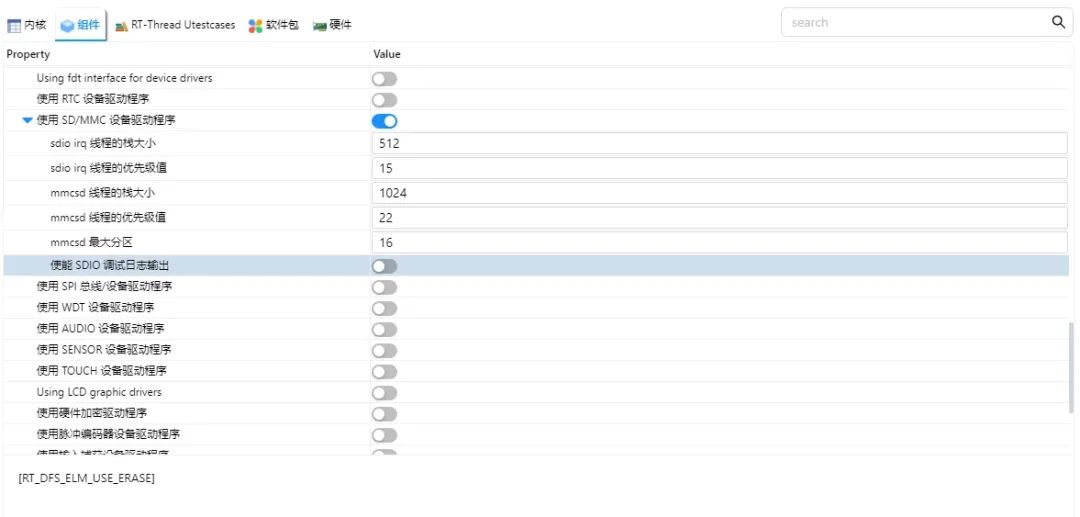
Task: Click the 组件 tab cube icon
Action: click(67, 25)
